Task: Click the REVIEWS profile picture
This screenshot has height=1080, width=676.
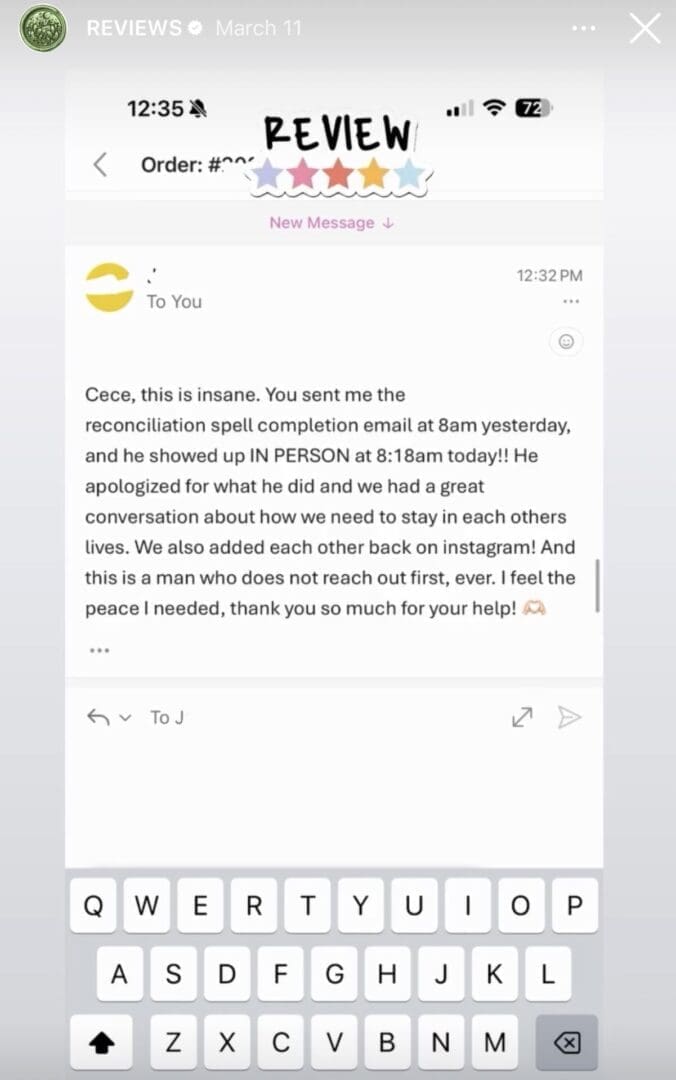Action: click(41, 27)
